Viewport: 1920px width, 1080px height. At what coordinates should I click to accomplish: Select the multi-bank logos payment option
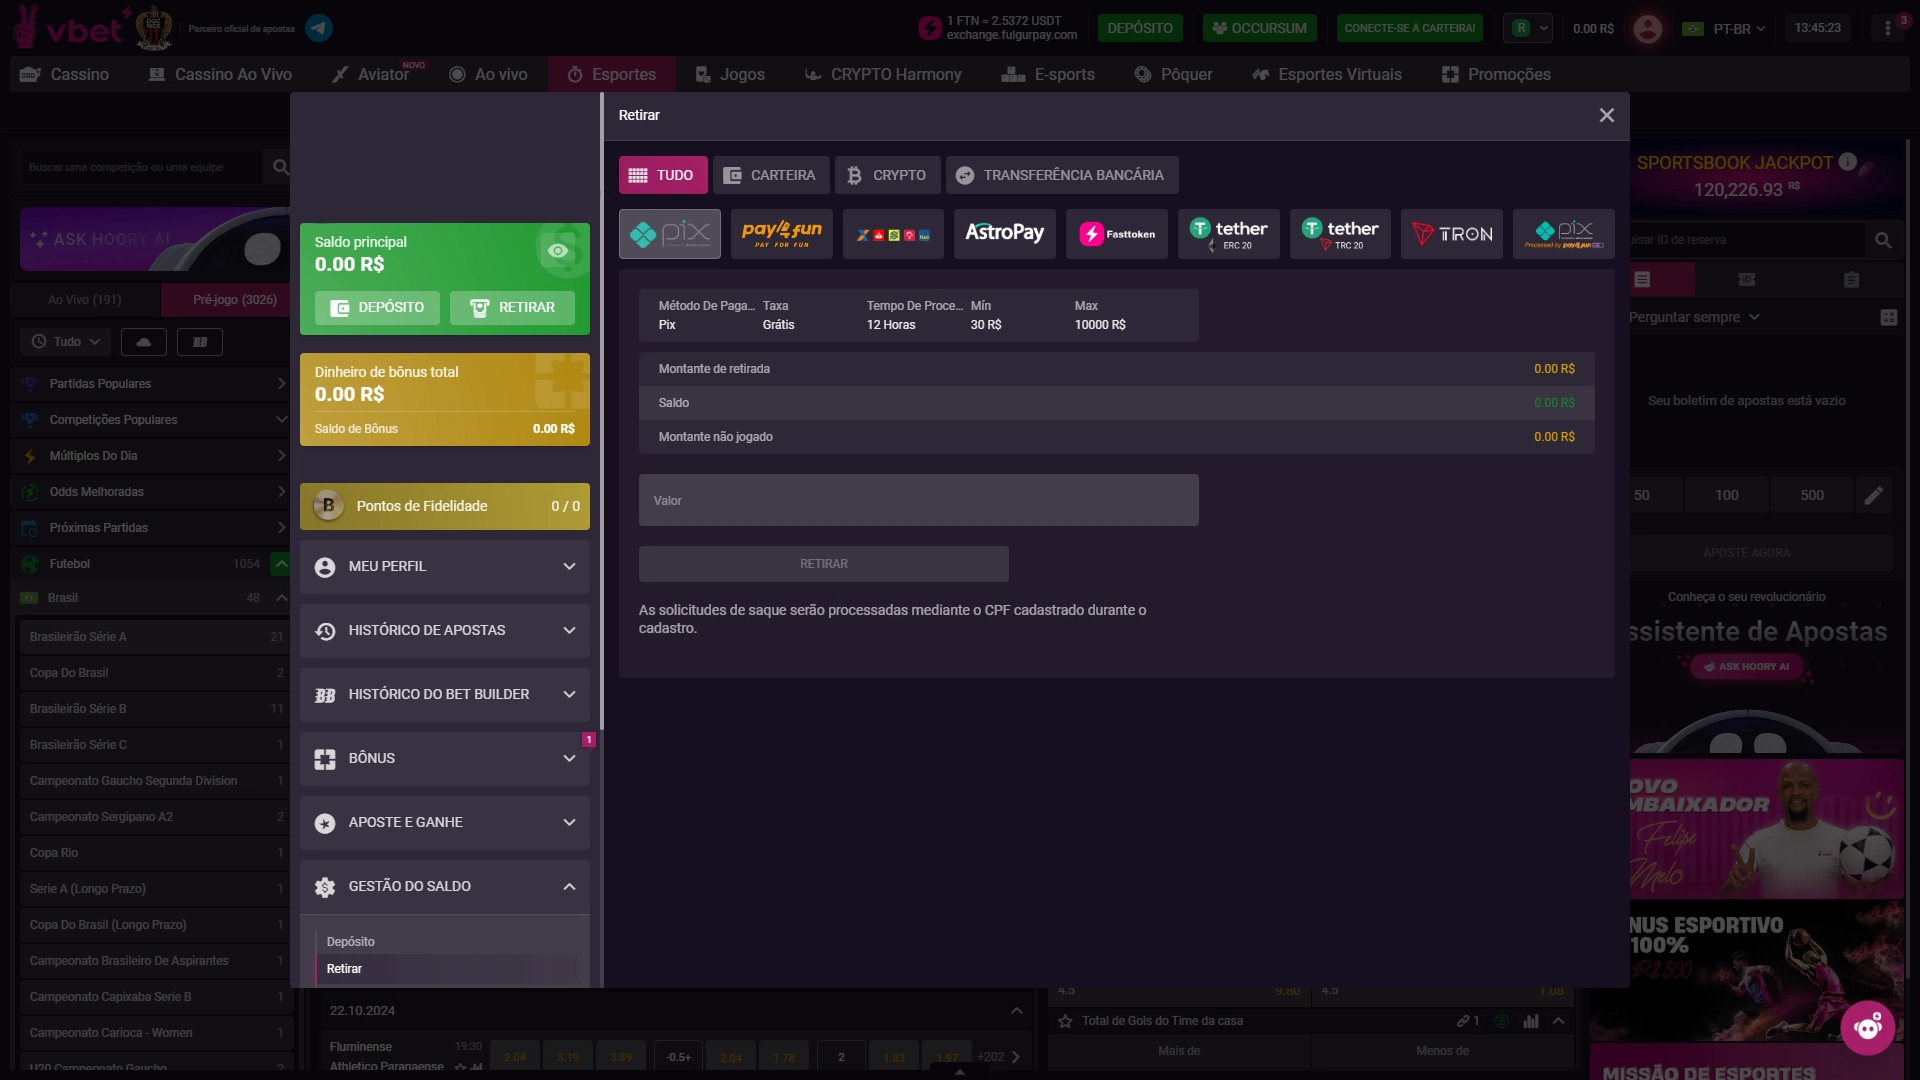click(893, 234)
